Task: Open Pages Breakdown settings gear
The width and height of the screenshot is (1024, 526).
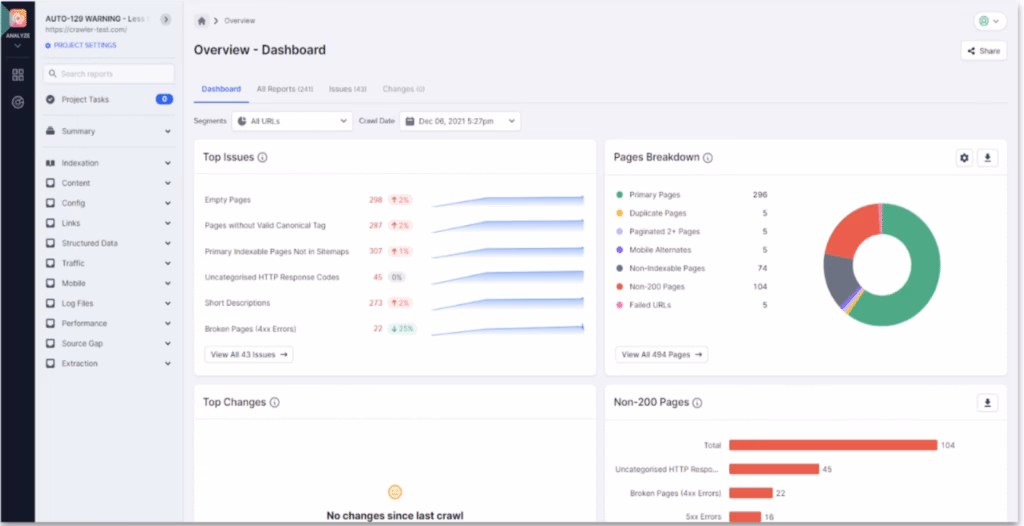Action: 964,158
